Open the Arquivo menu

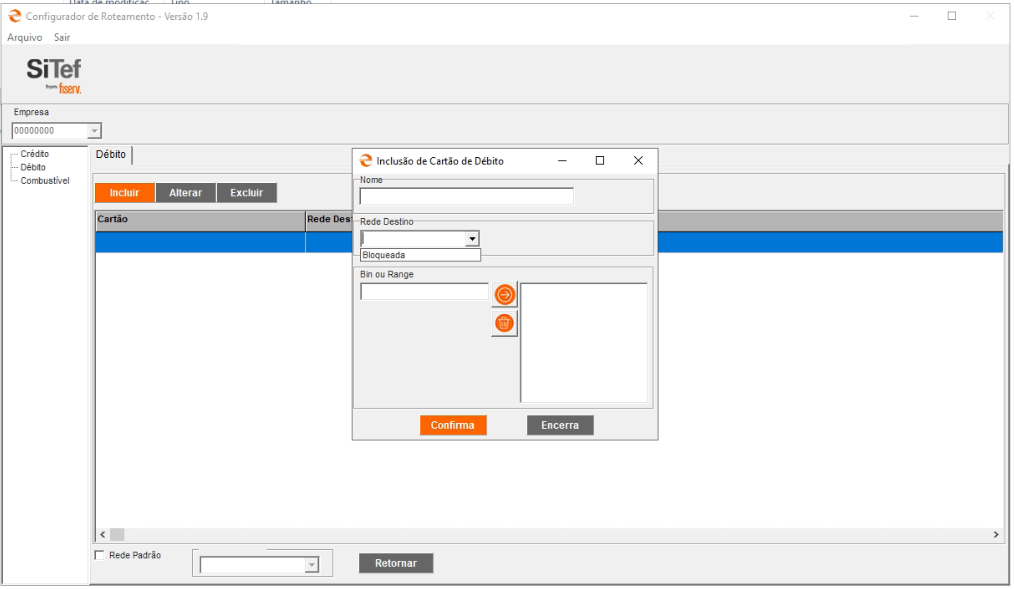tap(25, 37)
